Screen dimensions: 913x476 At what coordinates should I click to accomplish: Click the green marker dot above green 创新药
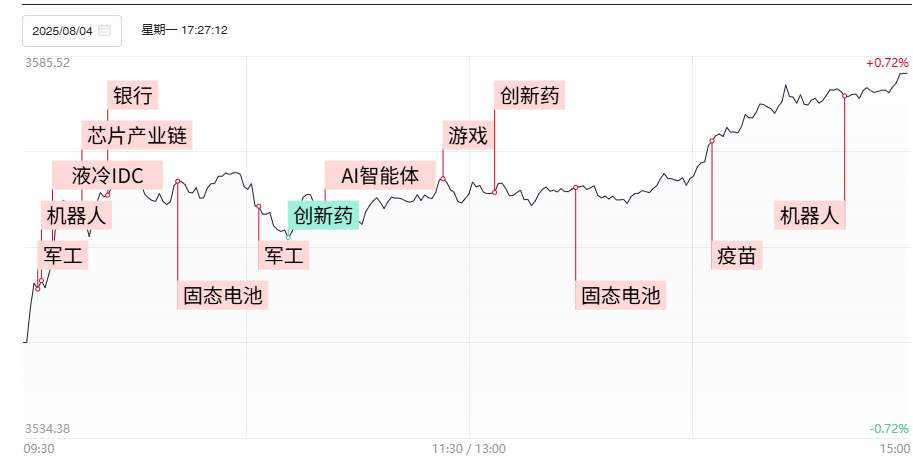tap(288, 236)
